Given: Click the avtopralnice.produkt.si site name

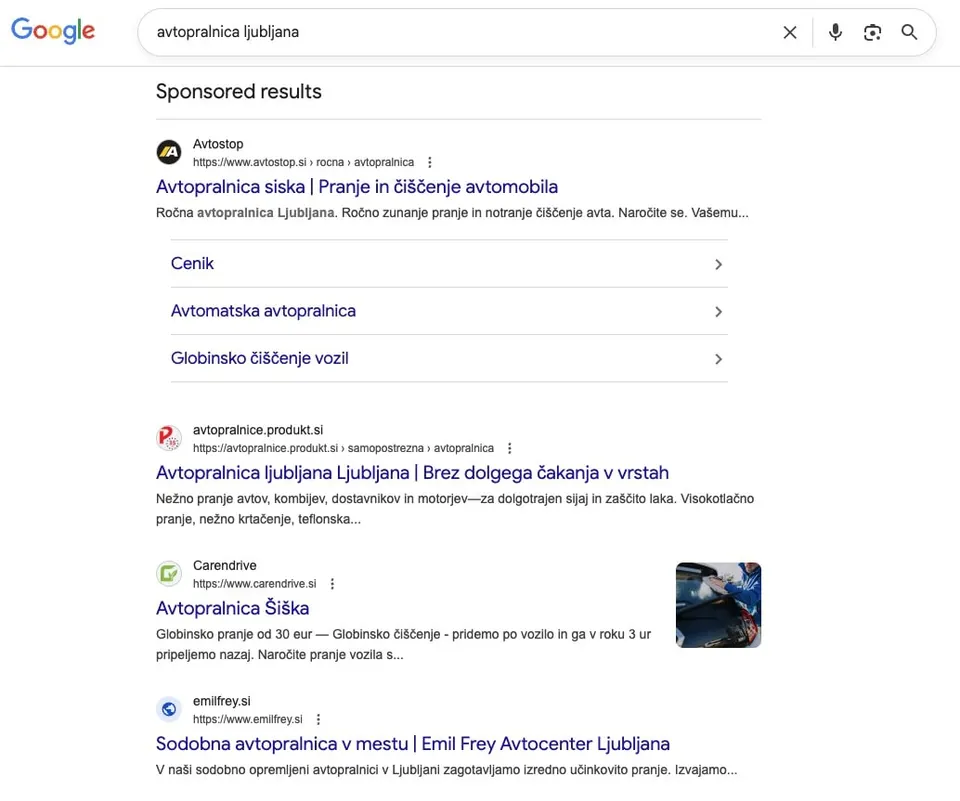Looking at the screenshot, I should [x=258, y=430].
